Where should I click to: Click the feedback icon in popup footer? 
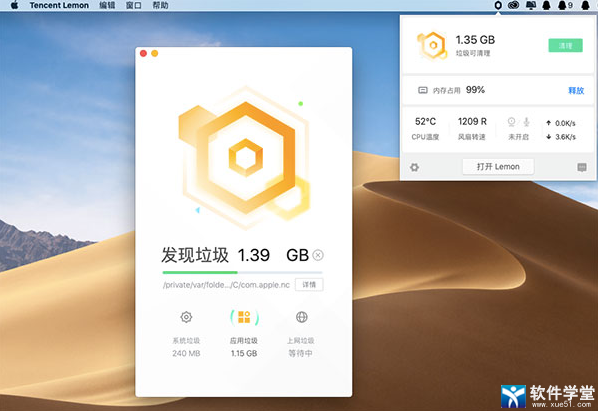[x=582, y=167]
